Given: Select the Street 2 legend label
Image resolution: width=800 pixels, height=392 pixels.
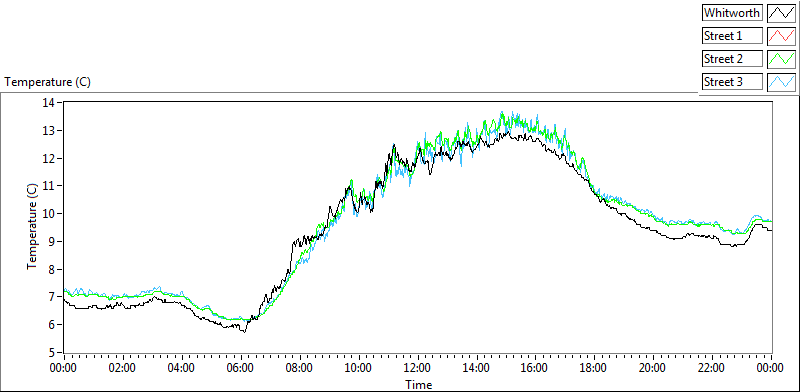Looking at the screenshot, I should coord(732,59).
